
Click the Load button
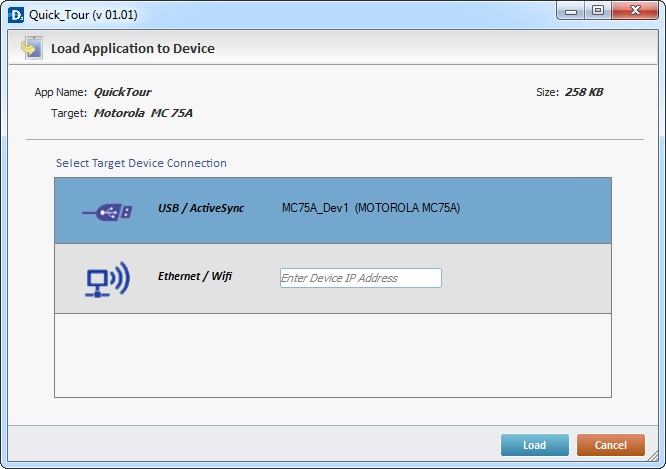[x=535, y=445]
